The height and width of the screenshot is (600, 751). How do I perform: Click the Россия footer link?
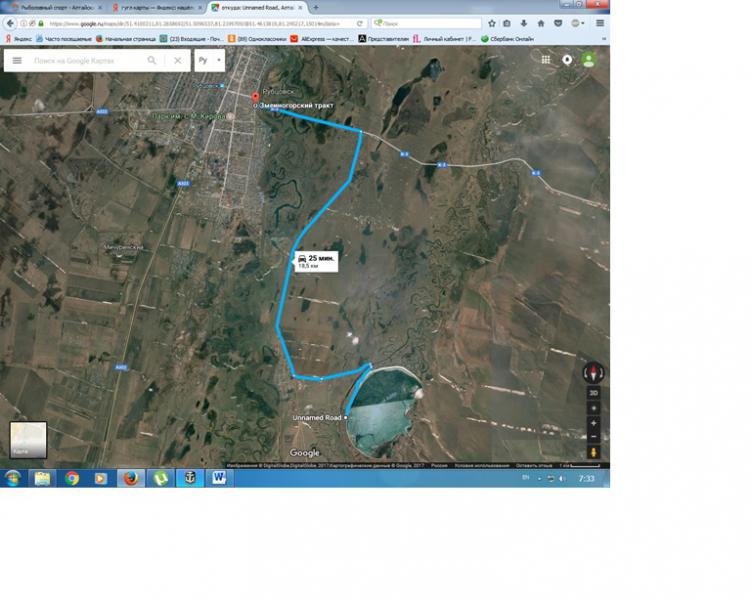pos(439,465)
